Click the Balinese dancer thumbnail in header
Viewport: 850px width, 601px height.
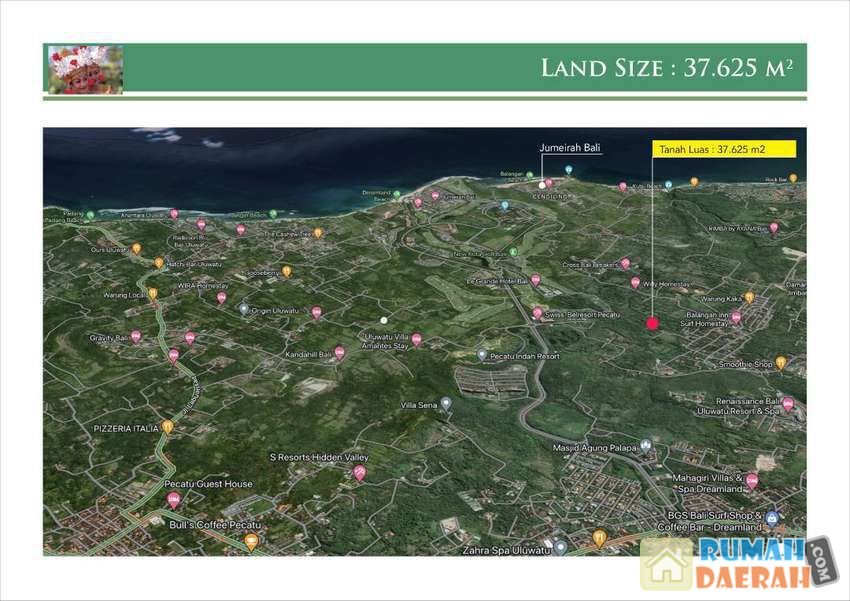click(x=85, y=69)
